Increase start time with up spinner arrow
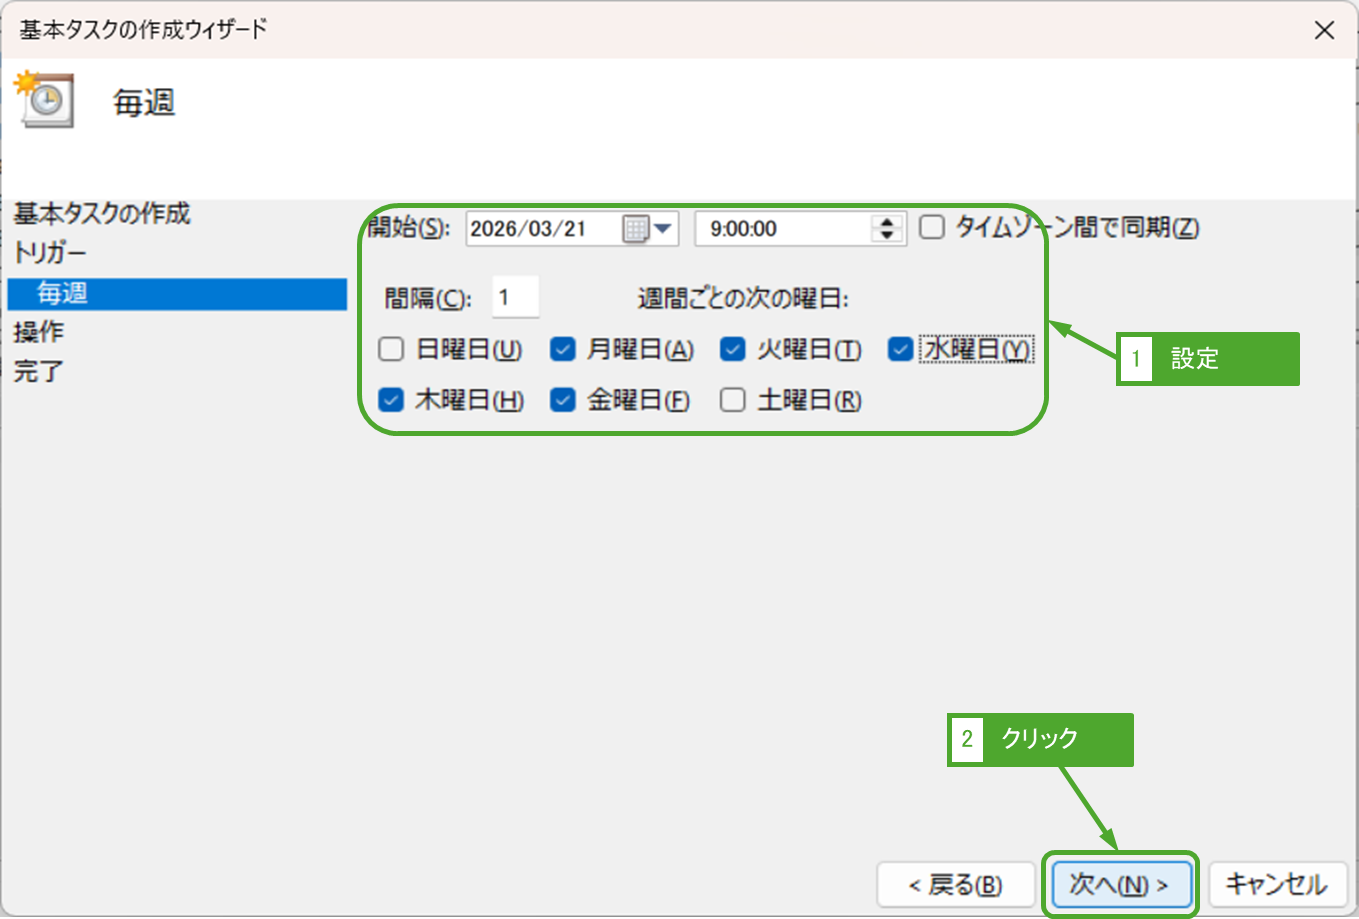The height and width of the screenshot is (919, 1359). pyautogui.click(x=886, y=222)
